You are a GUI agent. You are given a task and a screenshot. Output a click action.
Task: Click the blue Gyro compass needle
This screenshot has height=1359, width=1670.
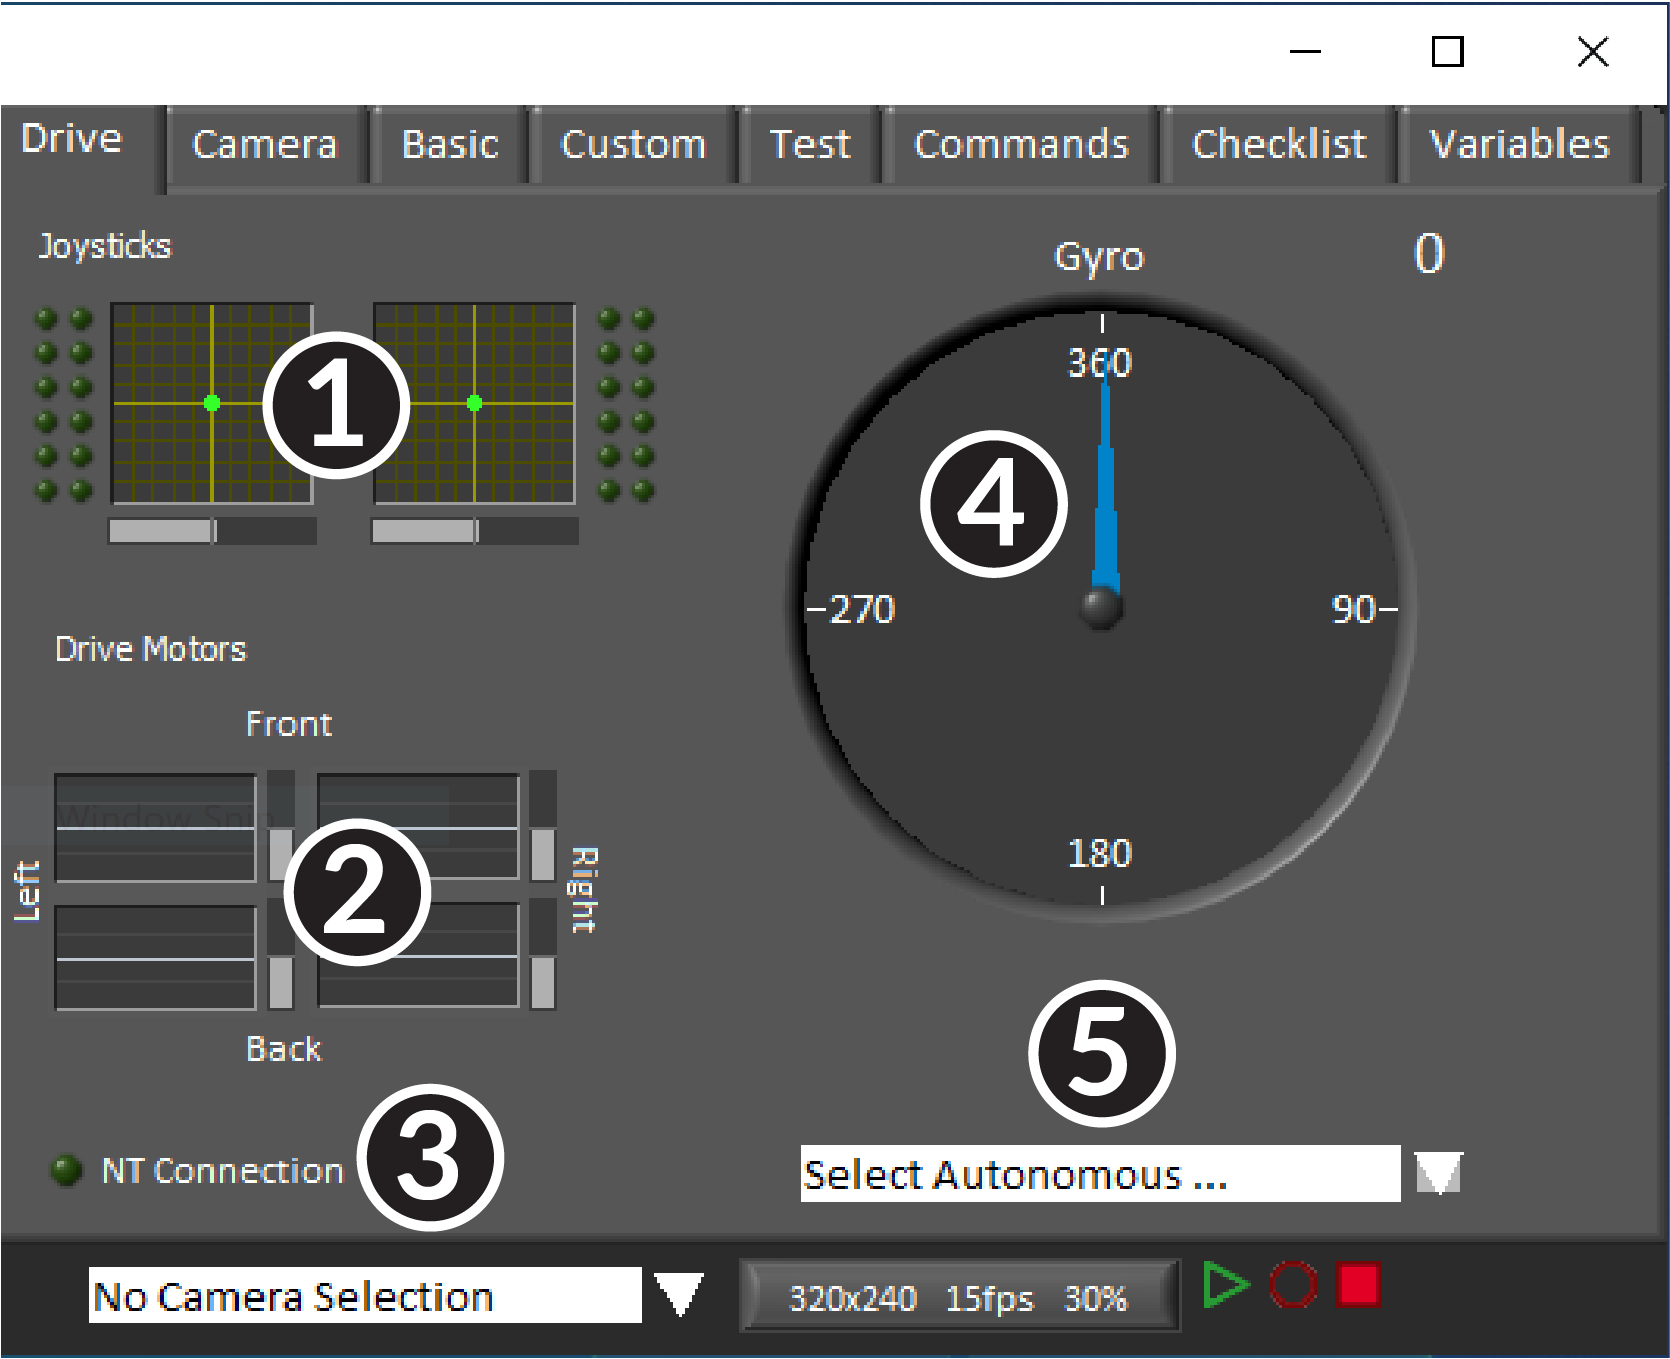click(1103, 480)
